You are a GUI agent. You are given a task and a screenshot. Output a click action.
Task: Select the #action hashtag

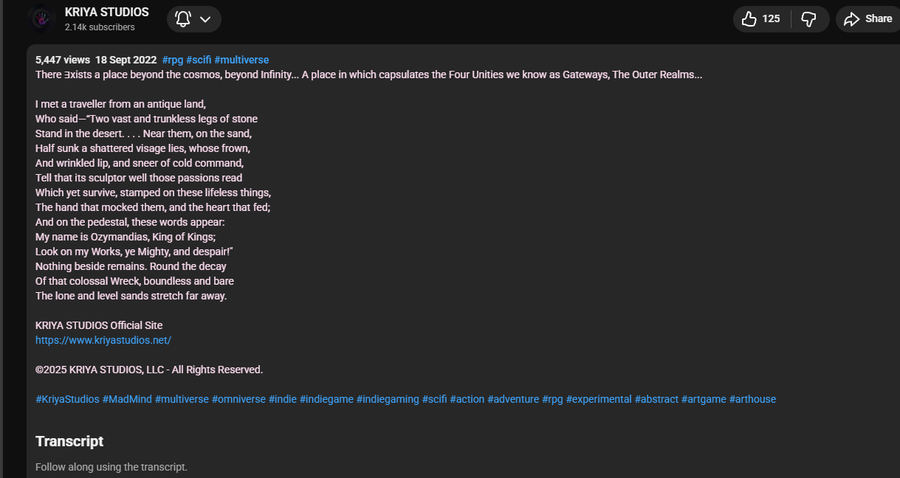click(x=467, y=399)
